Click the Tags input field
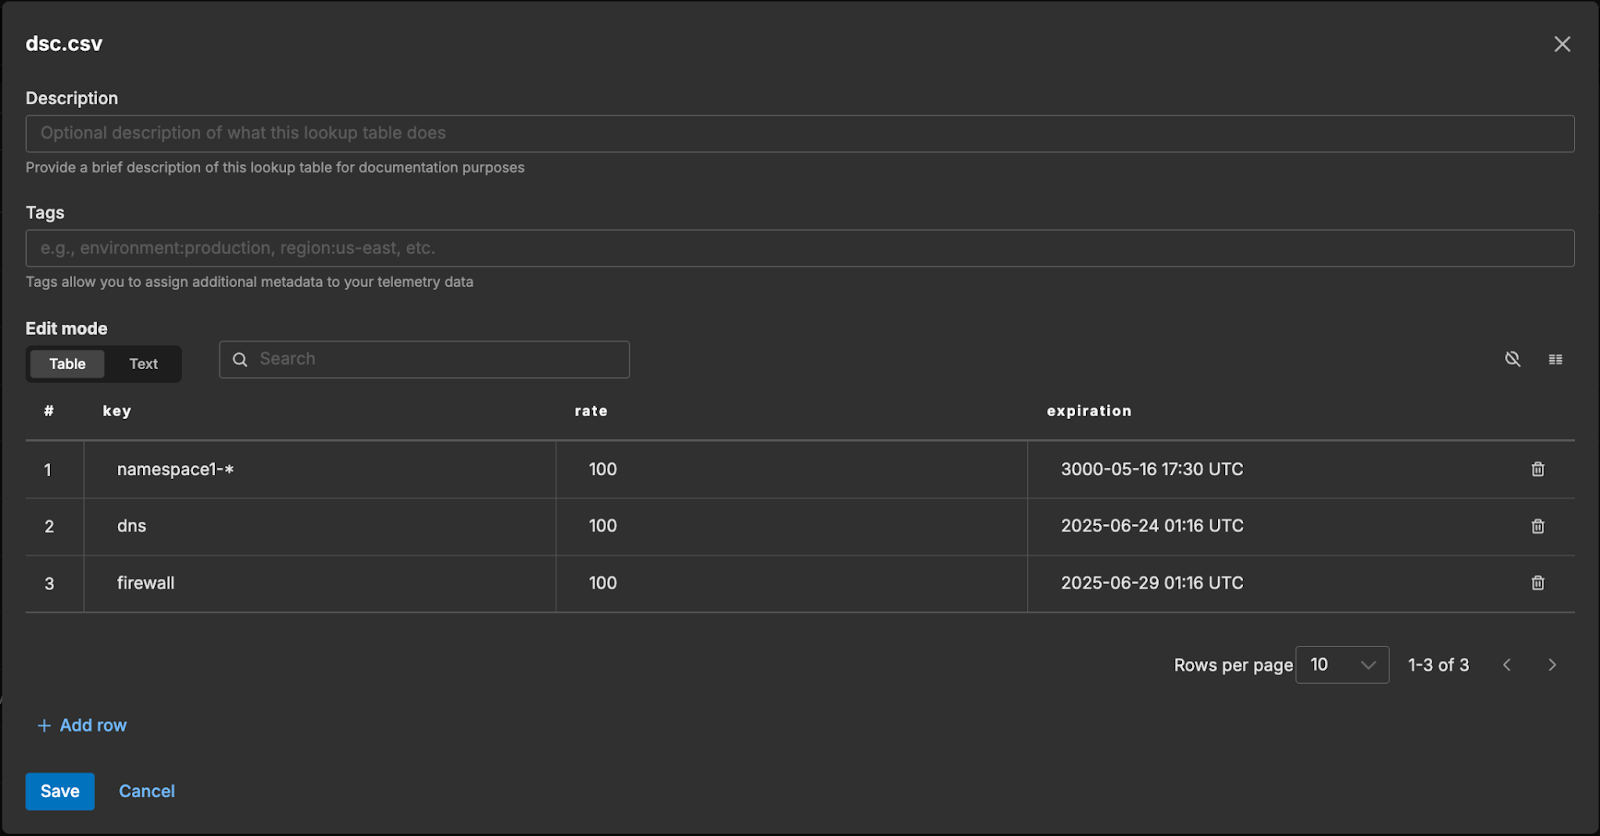Viewport: 1600px width, 836px height. pos(799,248)
